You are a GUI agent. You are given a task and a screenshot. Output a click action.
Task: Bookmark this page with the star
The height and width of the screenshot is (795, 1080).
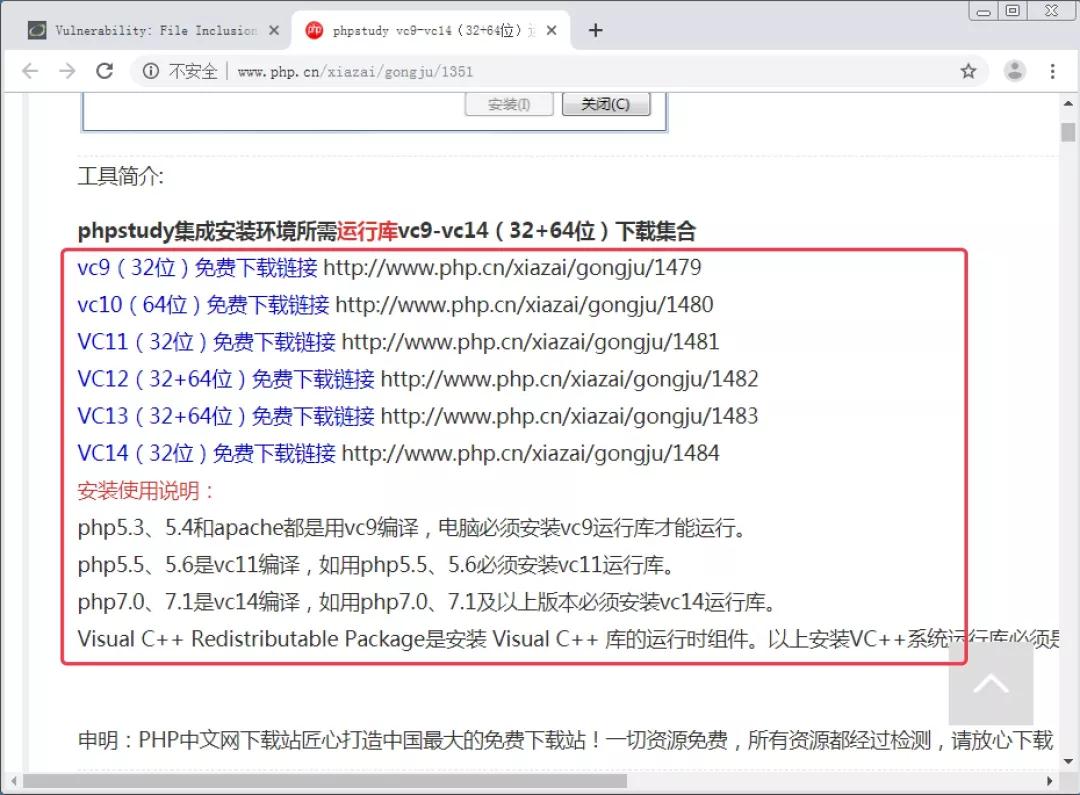[968, 71]
